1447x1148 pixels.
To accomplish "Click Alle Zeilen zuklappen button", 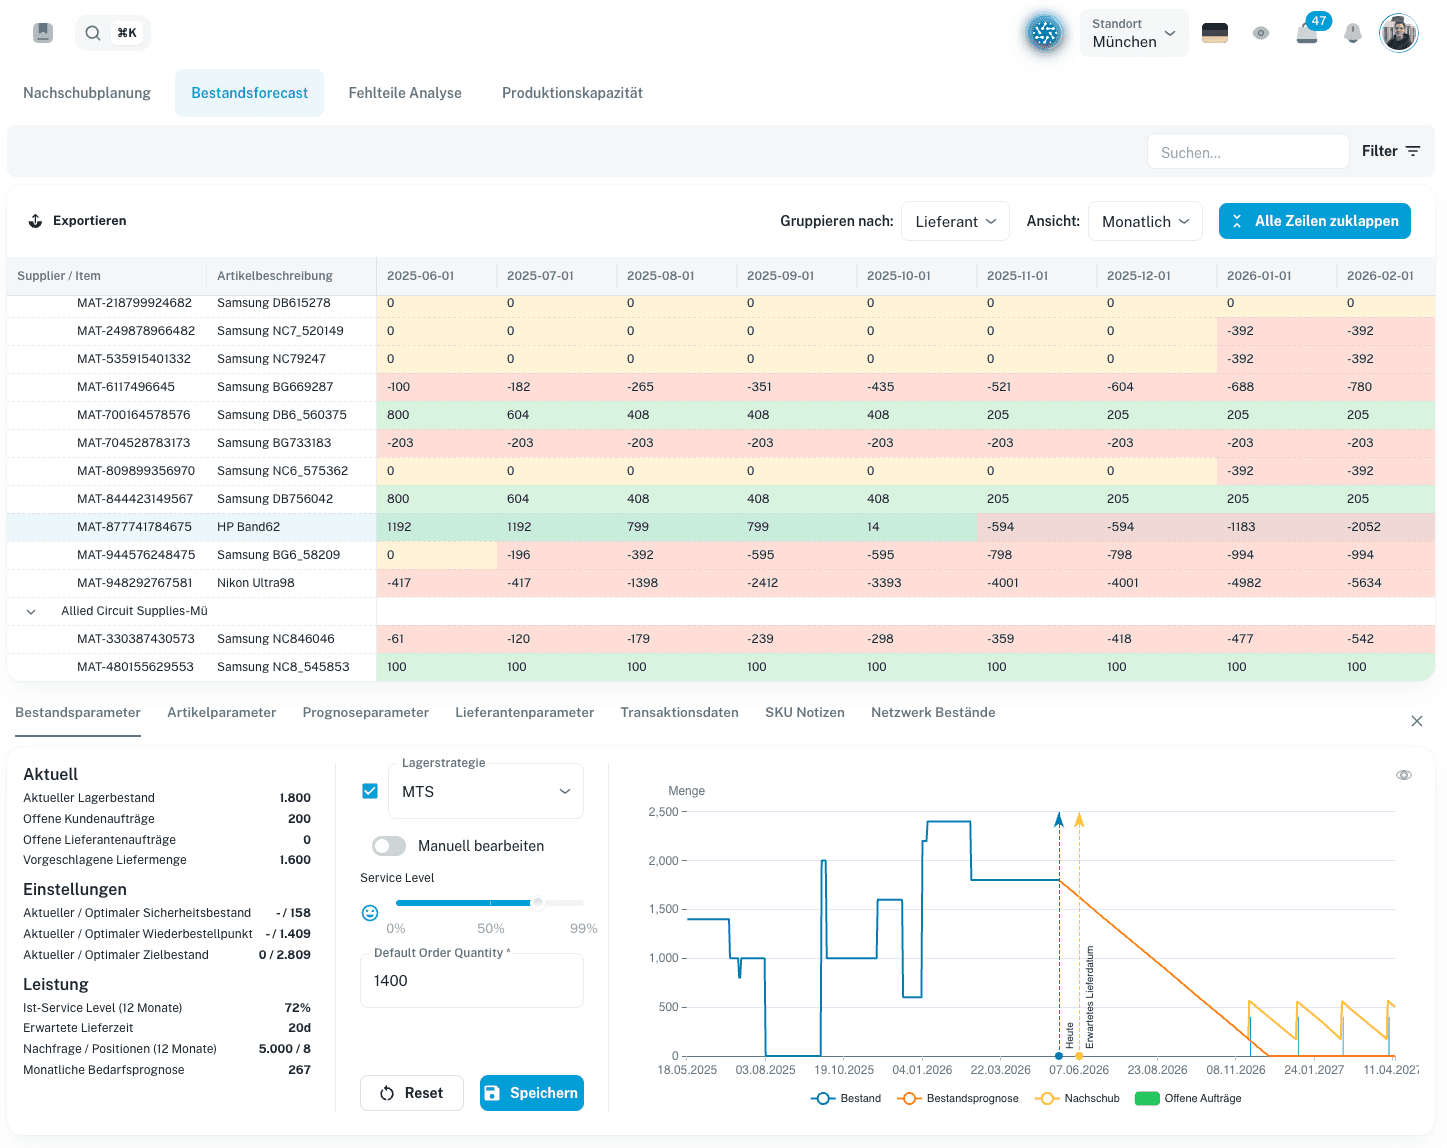I will click(1315, 221).
